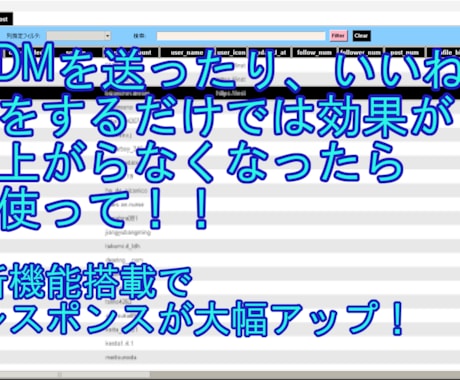The height and width of the screenshot is (380, 460).
Task: Click the search input field
Action: click(241, 36)
